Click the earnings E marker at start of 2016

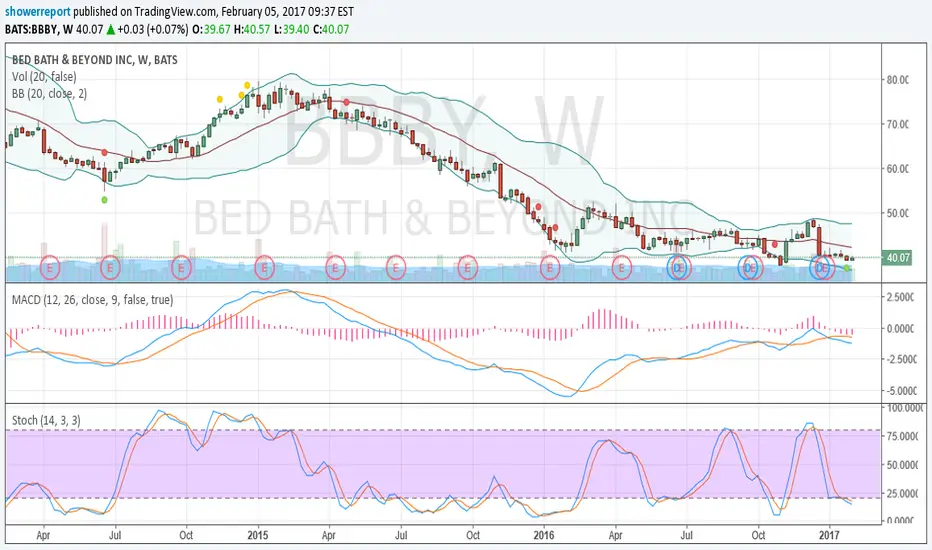click(x=550, y=268)
